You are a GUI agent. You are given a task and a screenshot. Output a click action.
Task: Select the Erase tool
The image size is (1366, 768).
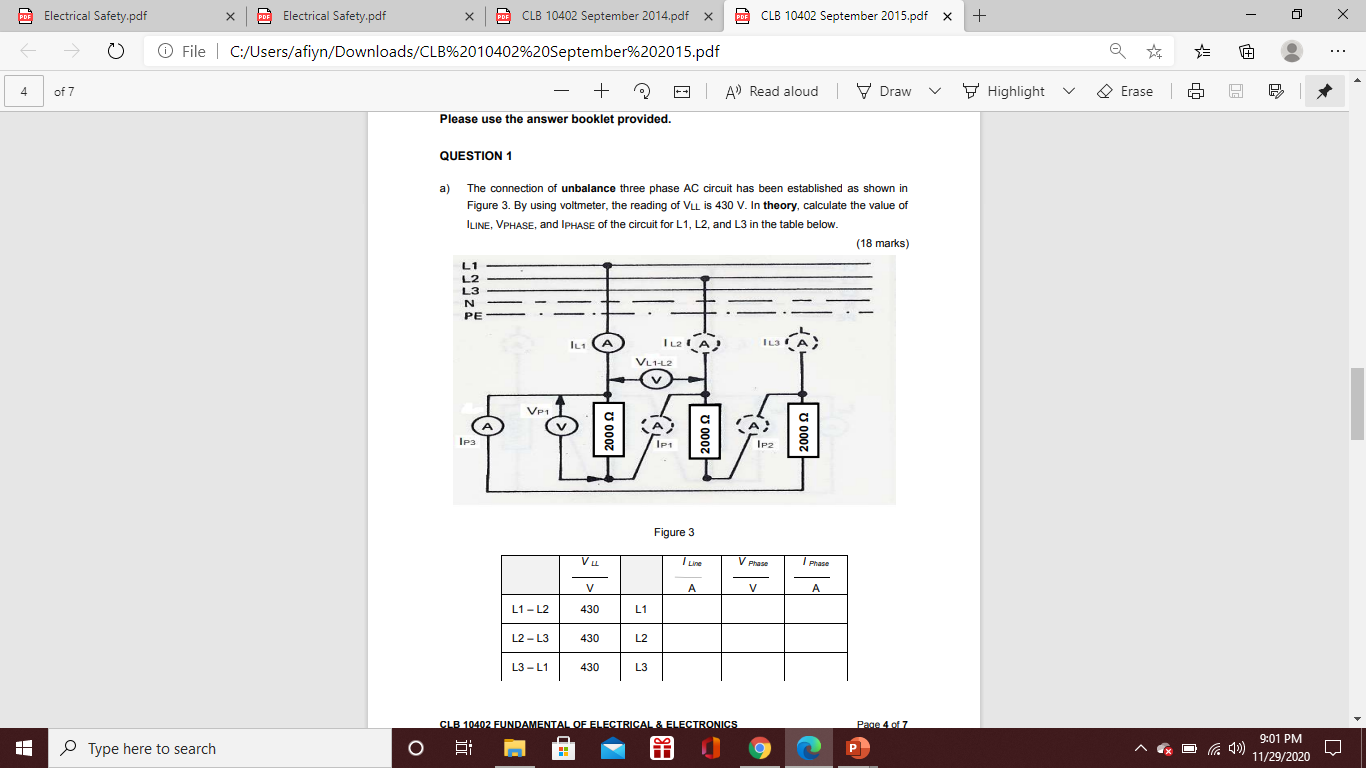[1123, 91]
